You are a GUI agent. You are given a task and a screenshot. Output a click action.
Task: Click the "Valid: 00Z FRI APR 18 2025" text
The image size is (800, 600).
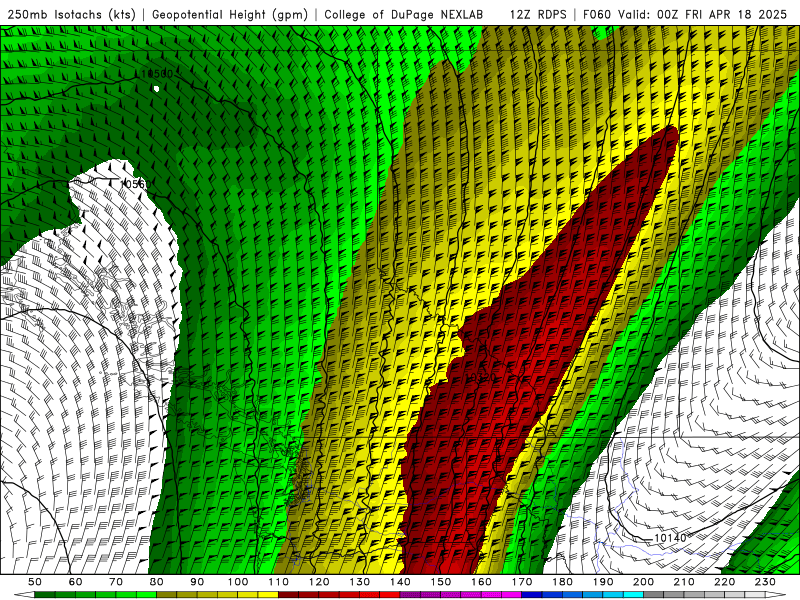point(703,14)
